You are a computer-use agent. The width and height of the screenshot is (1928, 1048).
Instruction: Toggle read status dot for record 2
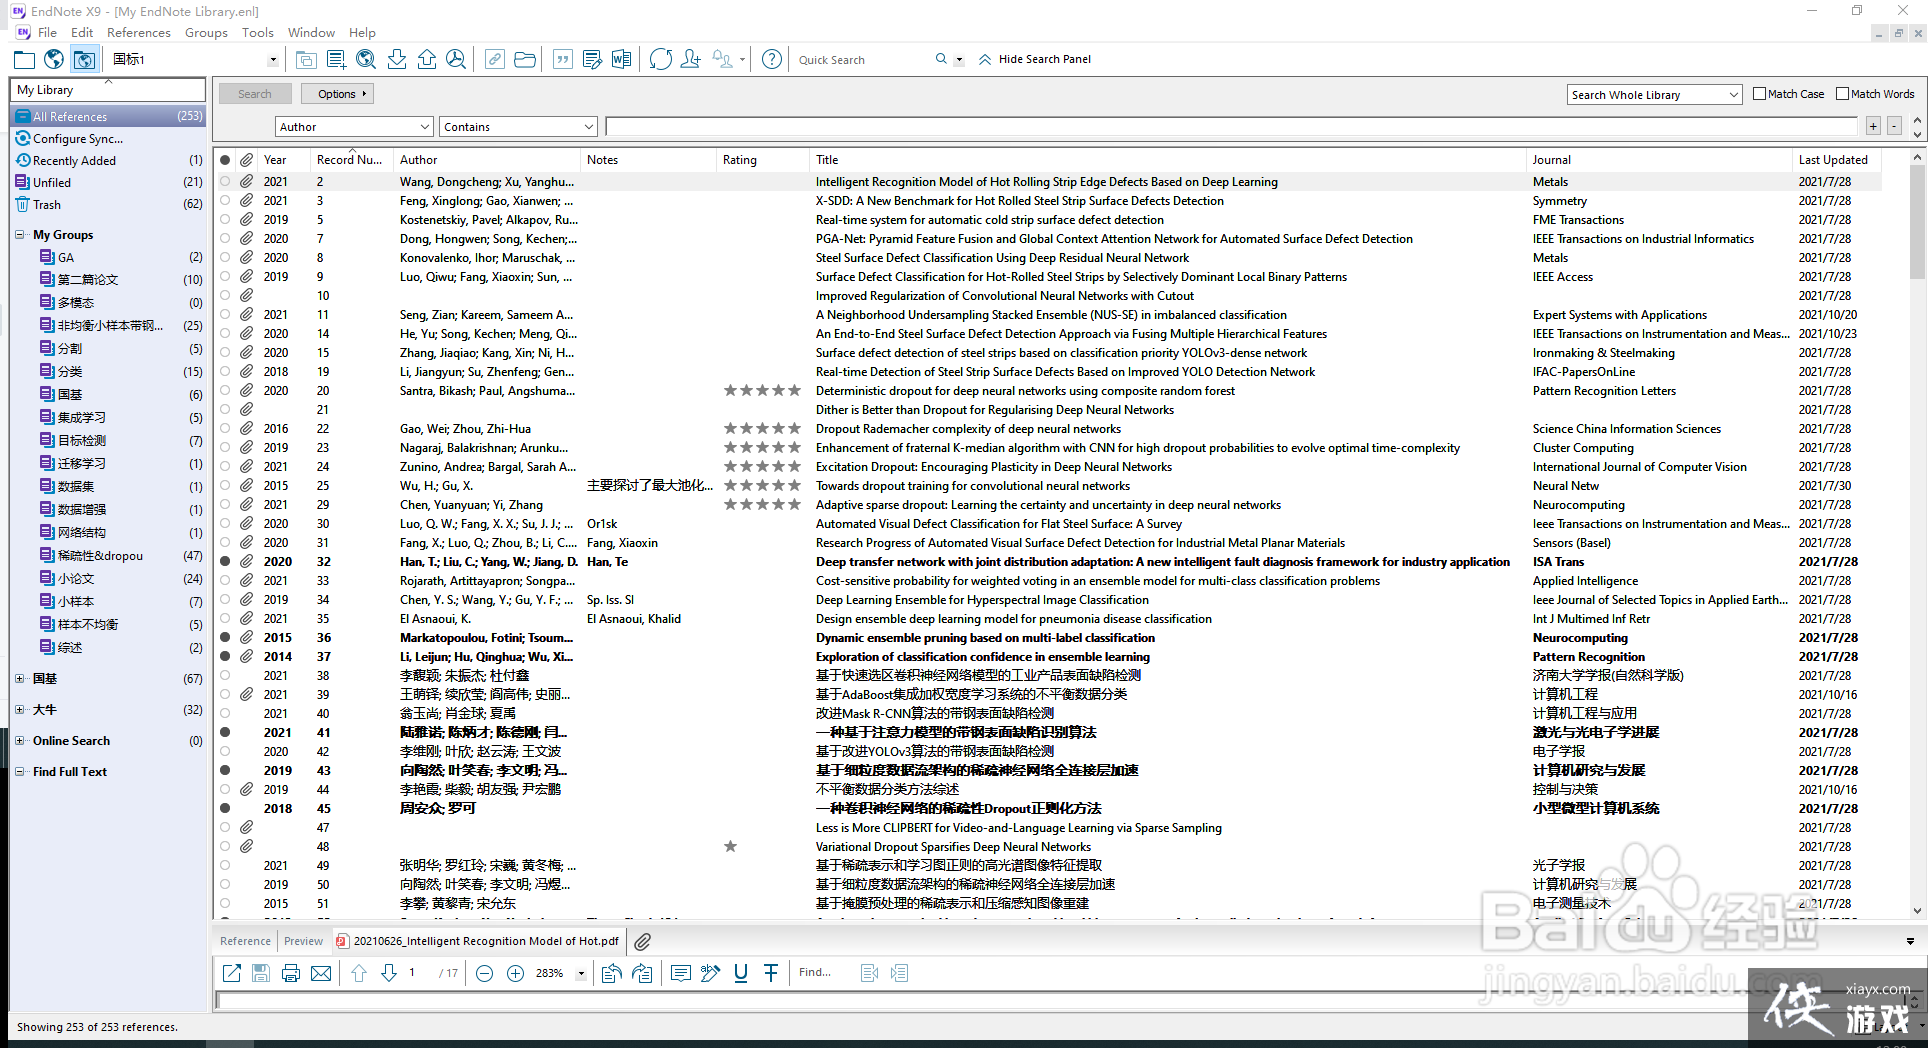(x=225, y=182)
